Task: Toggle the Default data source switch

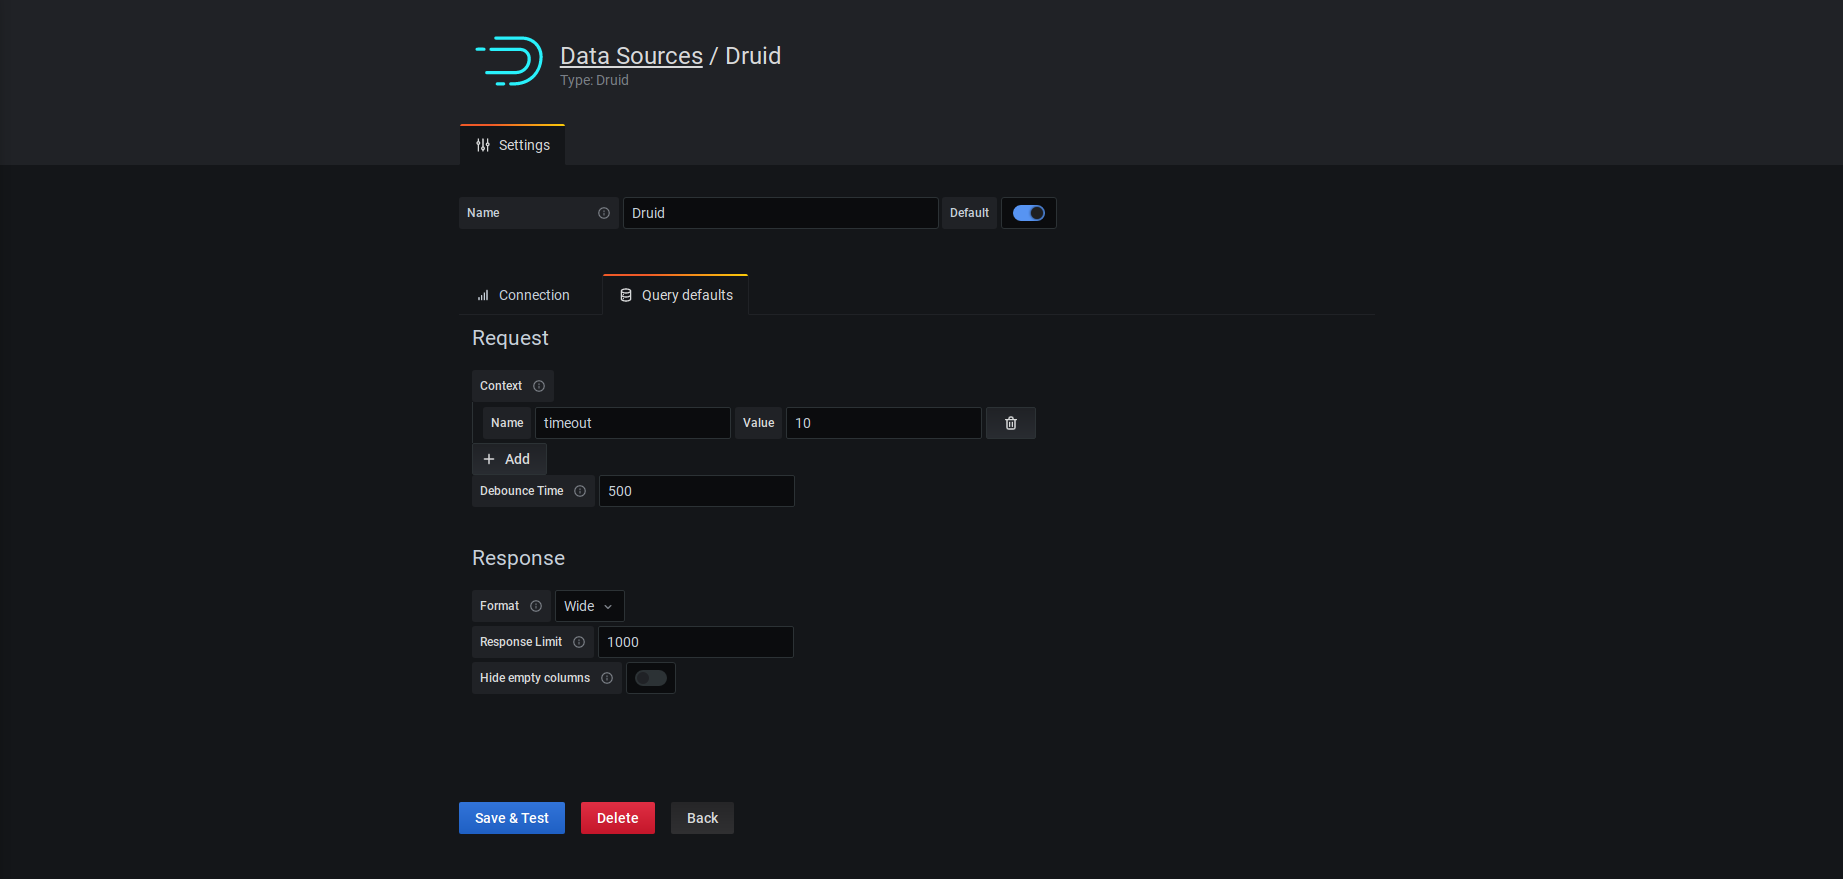Action: point(1028,213)
